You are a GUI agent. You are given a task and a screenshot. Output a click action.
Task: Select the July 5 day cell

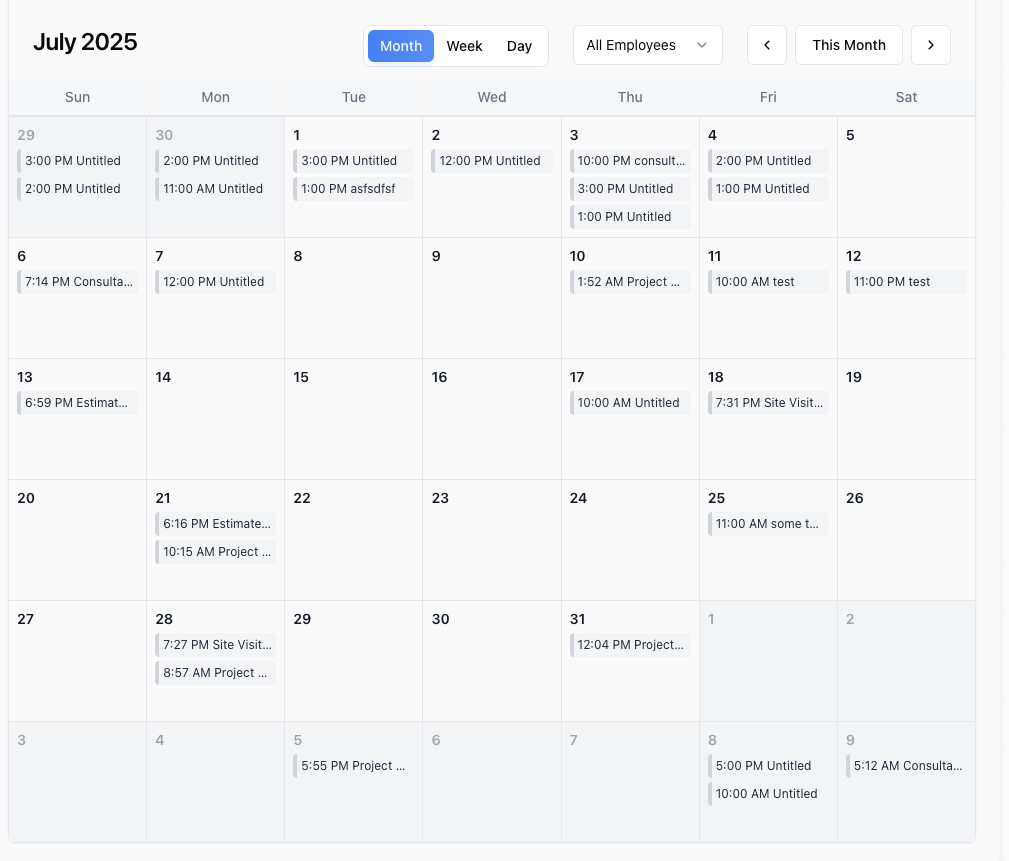coord(906,177)
